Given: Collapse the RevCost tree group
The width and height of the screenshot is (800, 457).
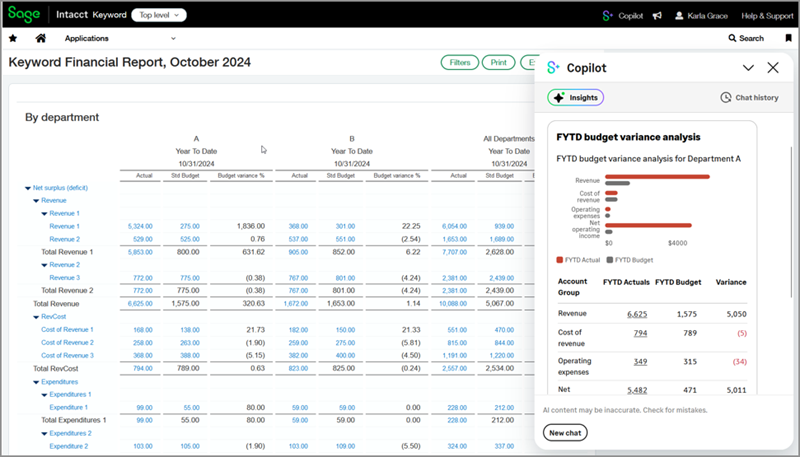Looking at the screenshot, I should click(36, 316).
